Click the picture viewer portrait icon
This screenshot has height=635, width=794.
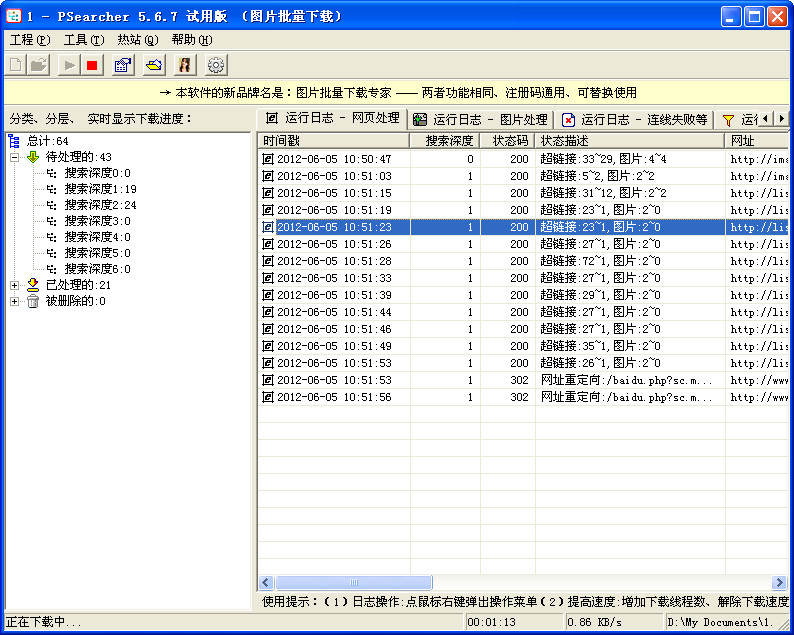pyautogui.click(x=185, y=65)
